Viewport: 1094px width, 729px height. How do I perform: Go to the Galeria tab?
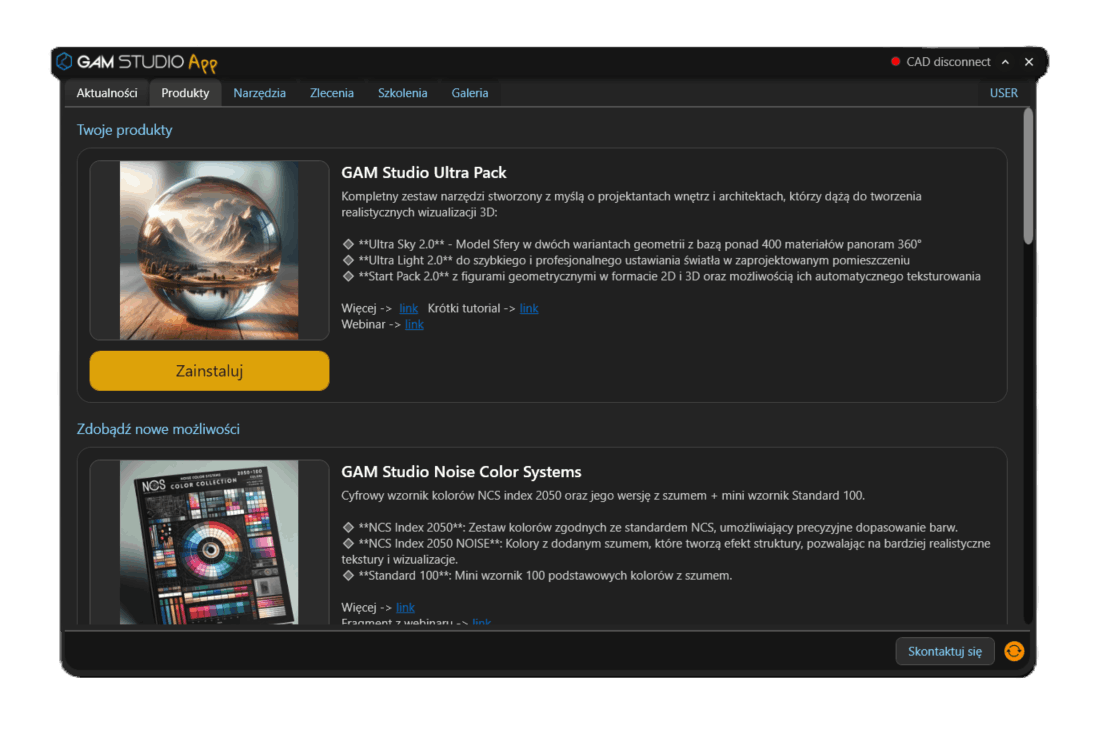coord(469,92)
